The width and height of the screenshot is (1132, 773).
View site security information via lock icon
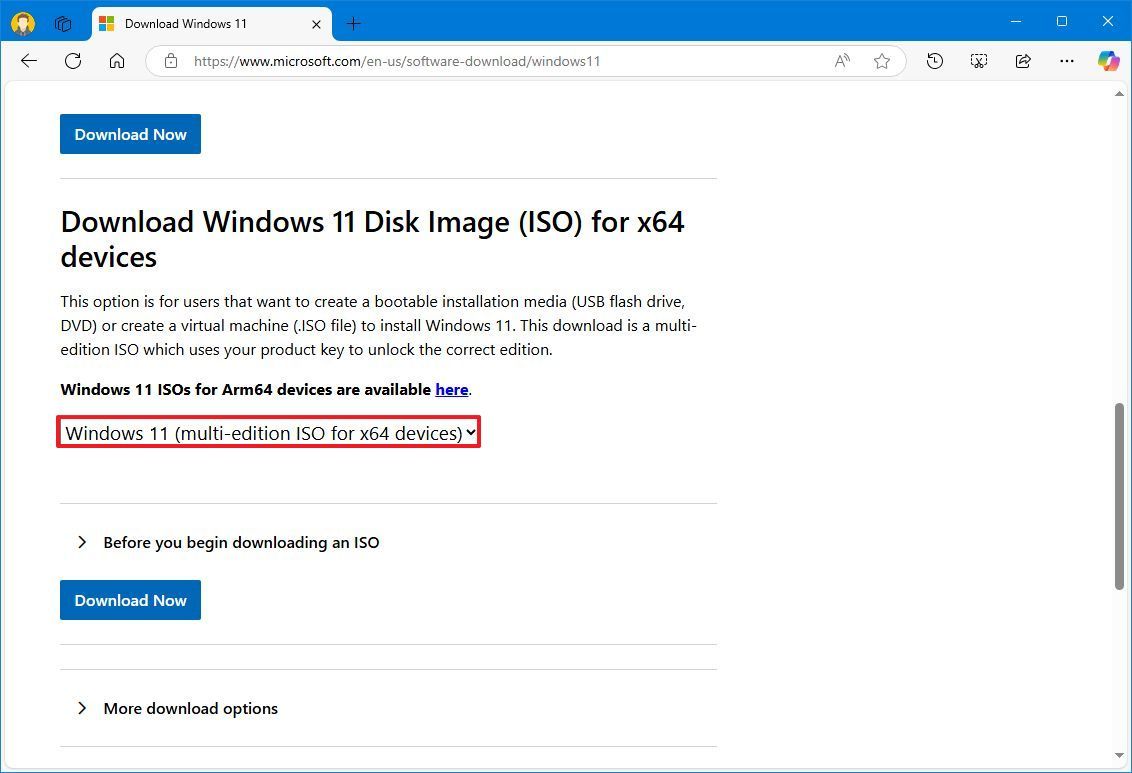click(170, 61)
